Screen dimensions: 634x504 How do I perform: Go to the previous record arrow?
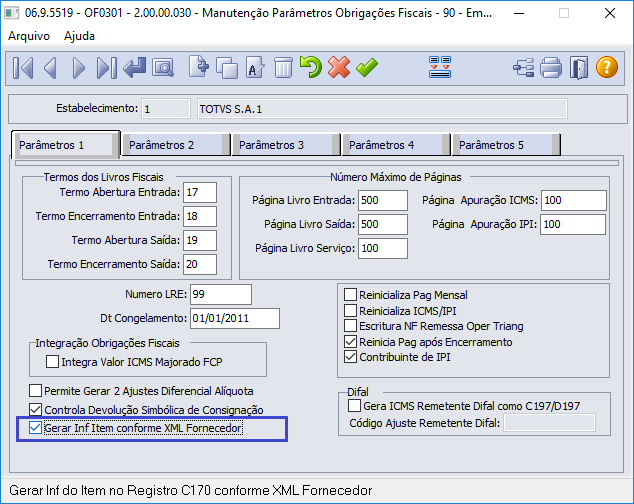click(51, 68)
